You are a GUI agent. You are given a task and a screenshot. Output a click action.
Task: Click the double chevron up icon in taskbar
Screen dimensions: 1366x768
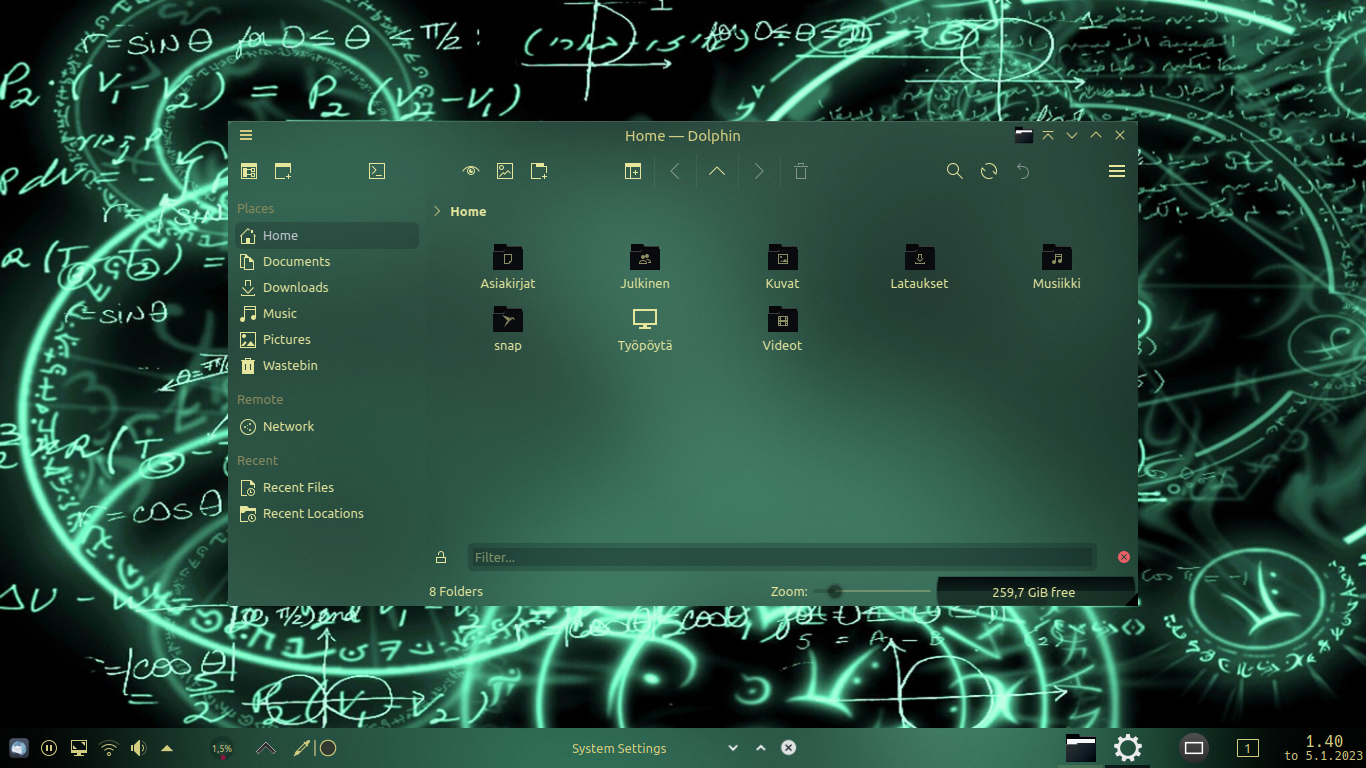point(266,748)
